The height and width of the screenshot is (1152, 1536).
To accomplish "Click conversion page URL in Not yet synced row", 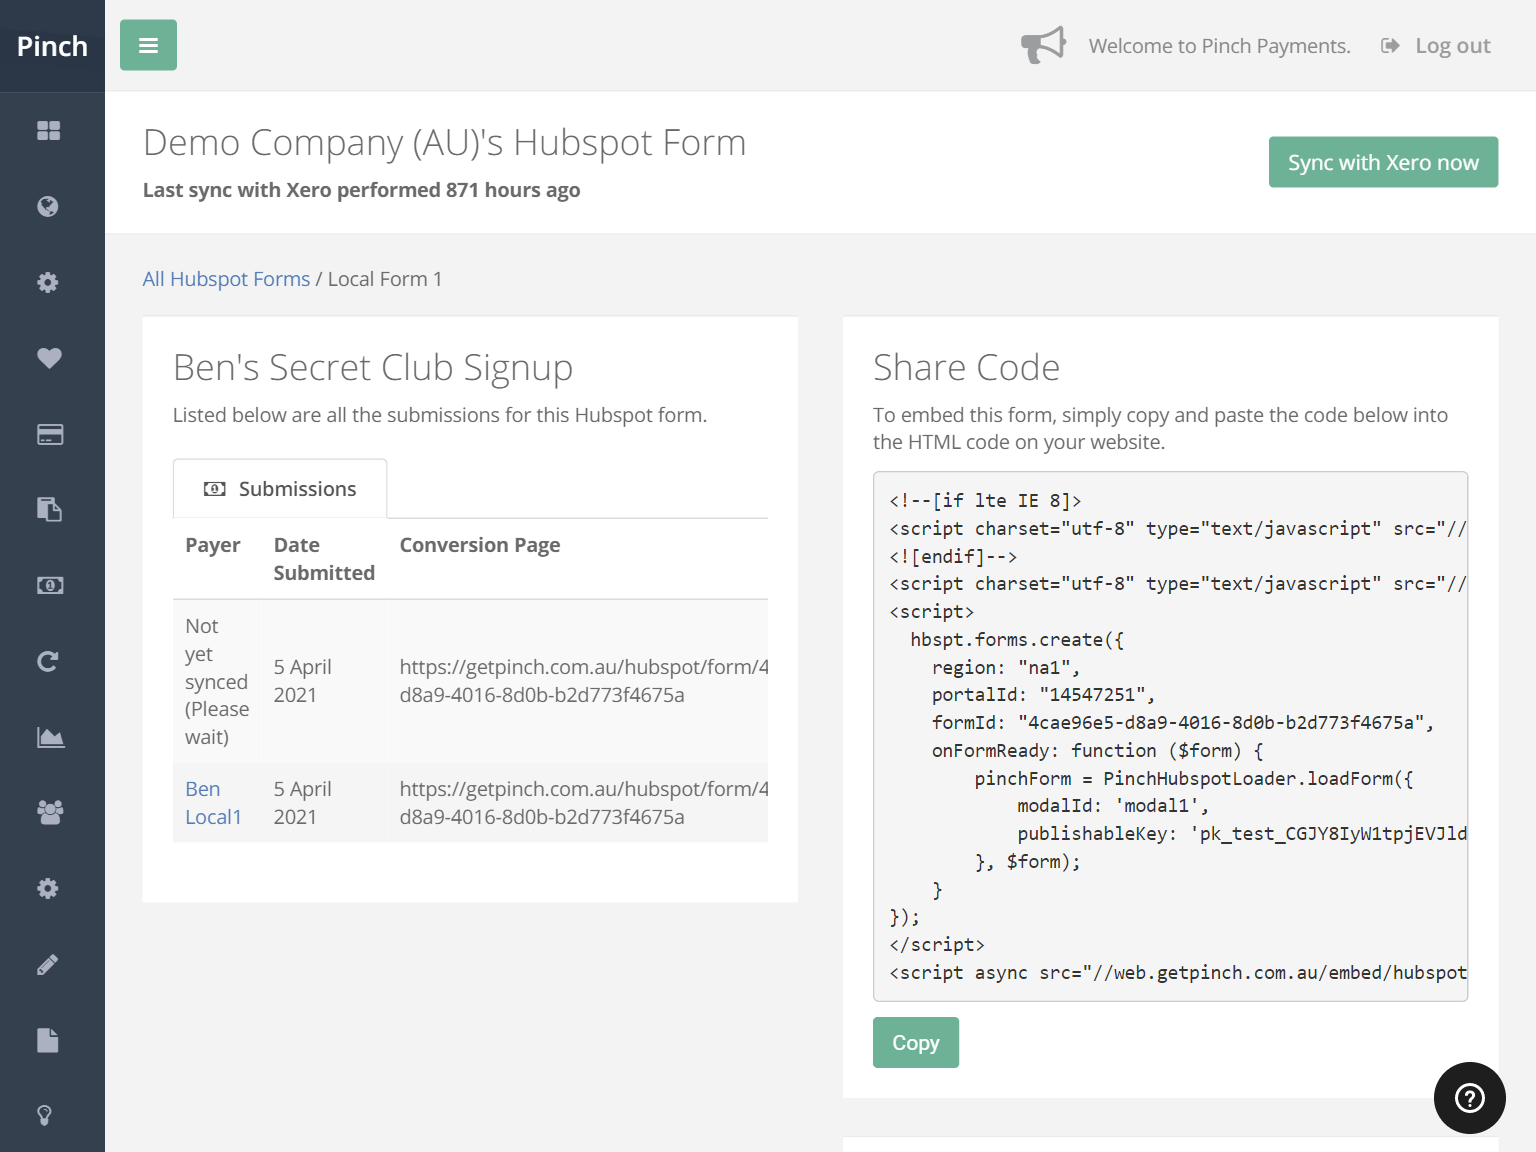I will (x=584, y=681).
